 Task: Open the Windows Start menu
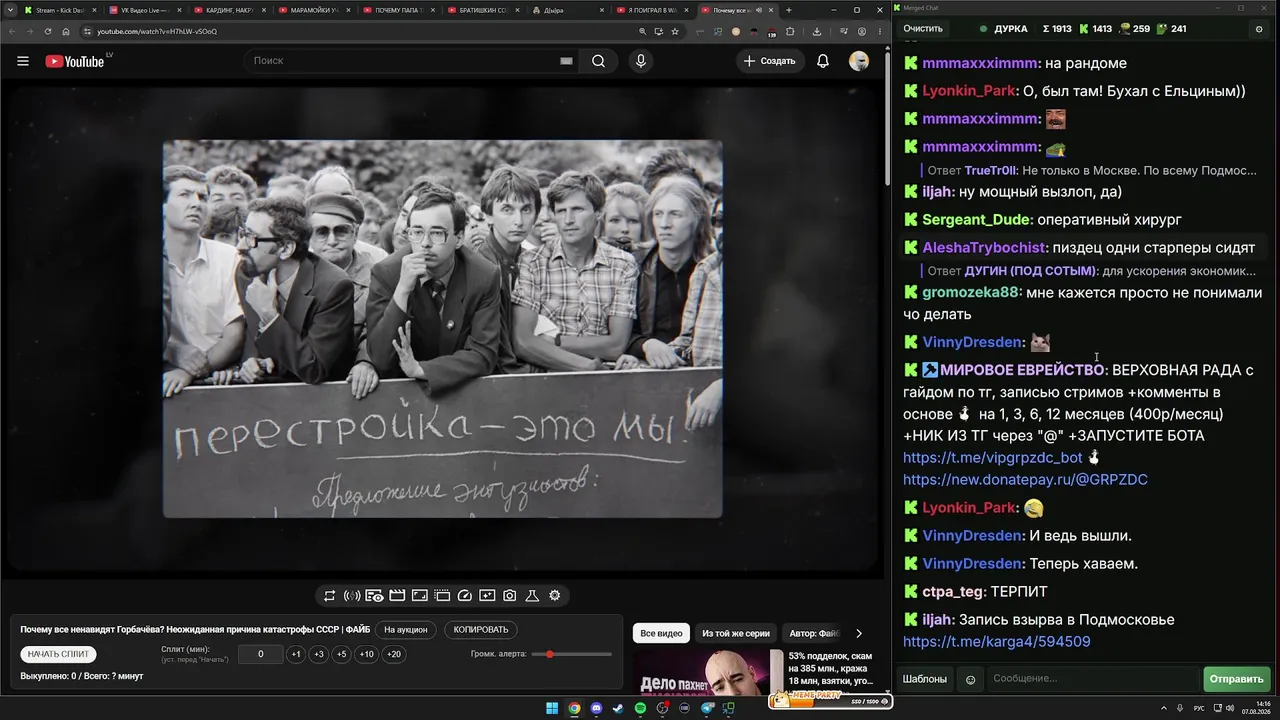point(552,709)
